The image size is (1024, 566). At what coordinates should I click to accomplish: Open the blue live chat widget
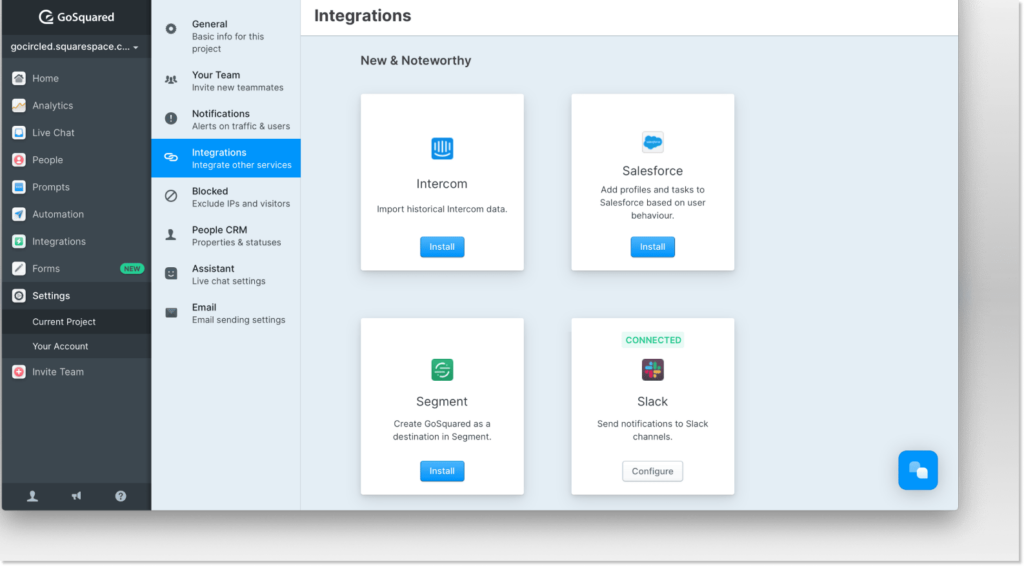[918, 470]
